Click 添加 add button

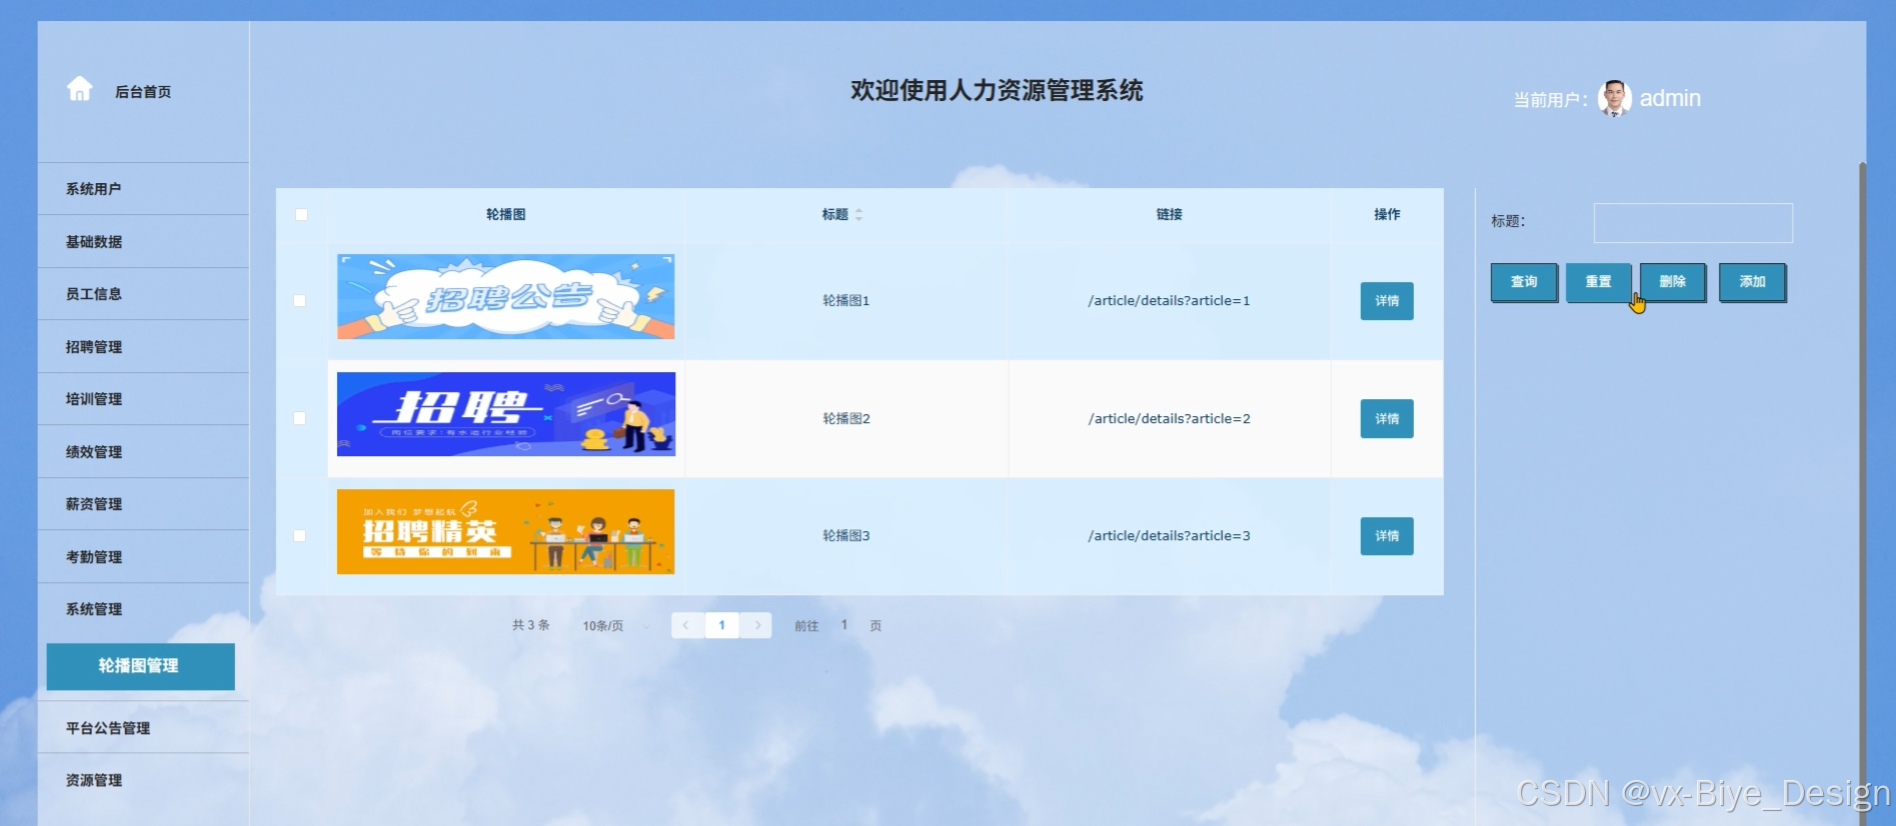[1752, 282]
